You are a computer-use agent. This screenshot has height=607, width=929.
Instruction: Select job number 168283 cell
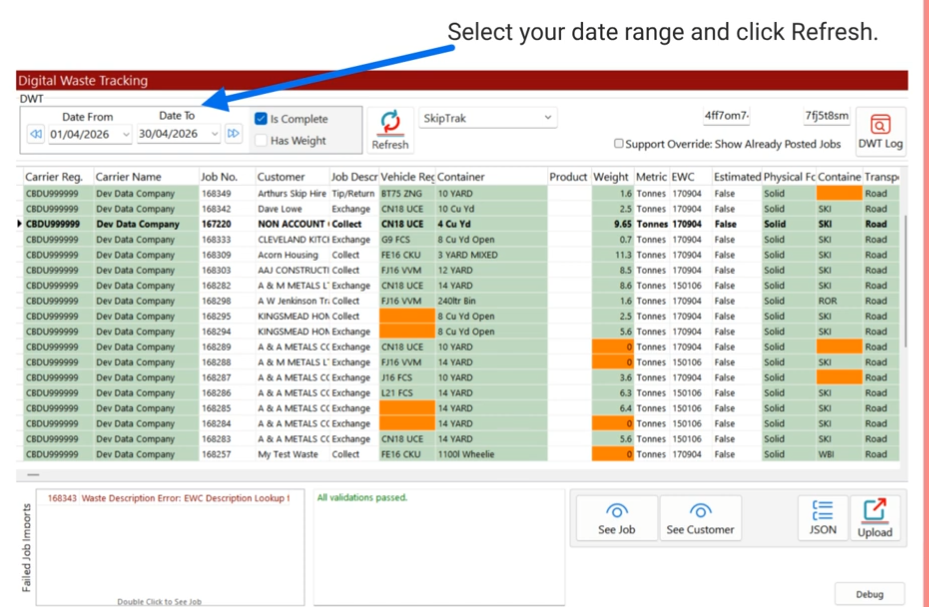pos(227,439)
